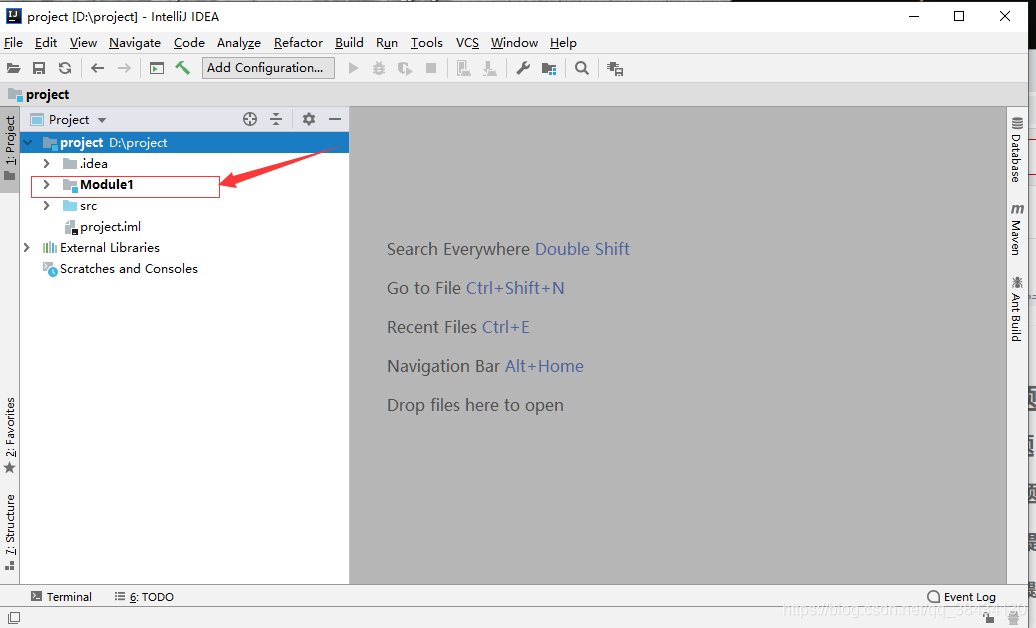Viewport: 1036px width, 628px height.
Task: Click the Stop square icon
Action: [431, 68]
